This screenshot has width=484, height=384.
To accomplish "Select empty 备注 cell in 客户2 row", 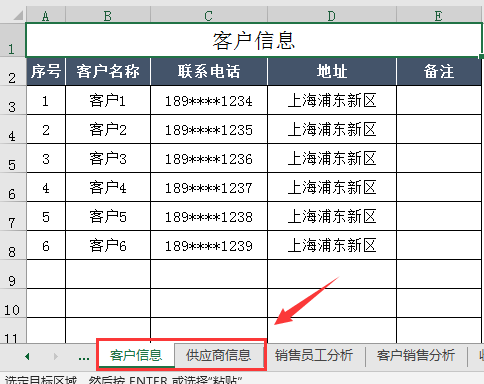I will coord(439,130).
